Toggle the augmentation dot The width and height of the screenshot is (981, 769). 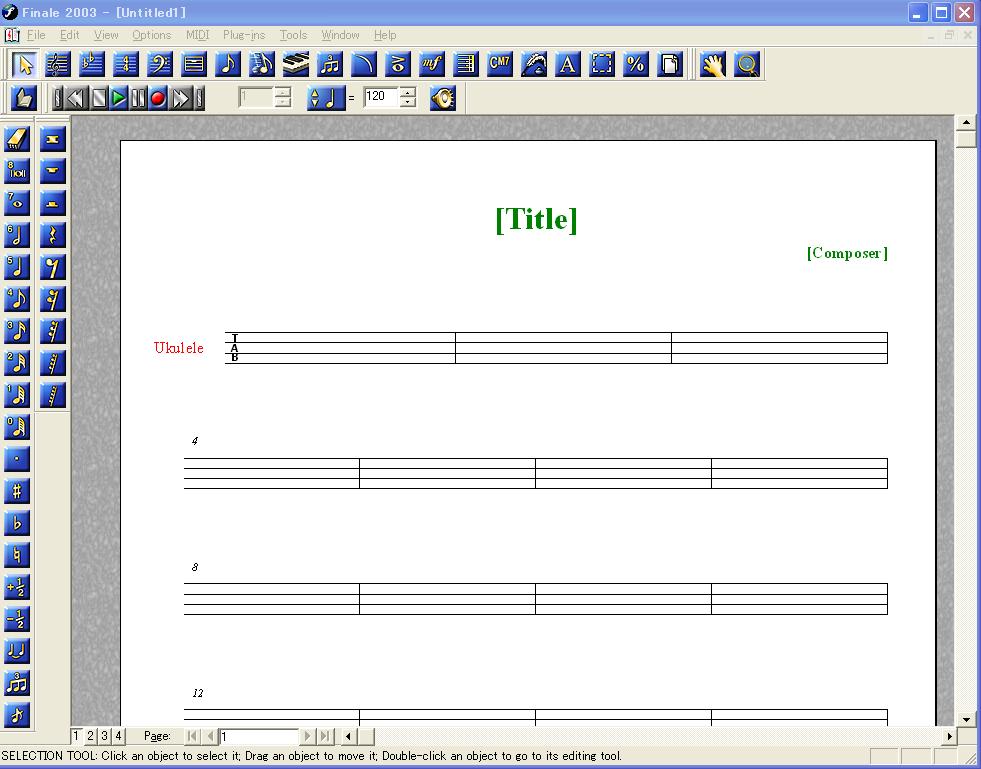(x=17, y=459)
